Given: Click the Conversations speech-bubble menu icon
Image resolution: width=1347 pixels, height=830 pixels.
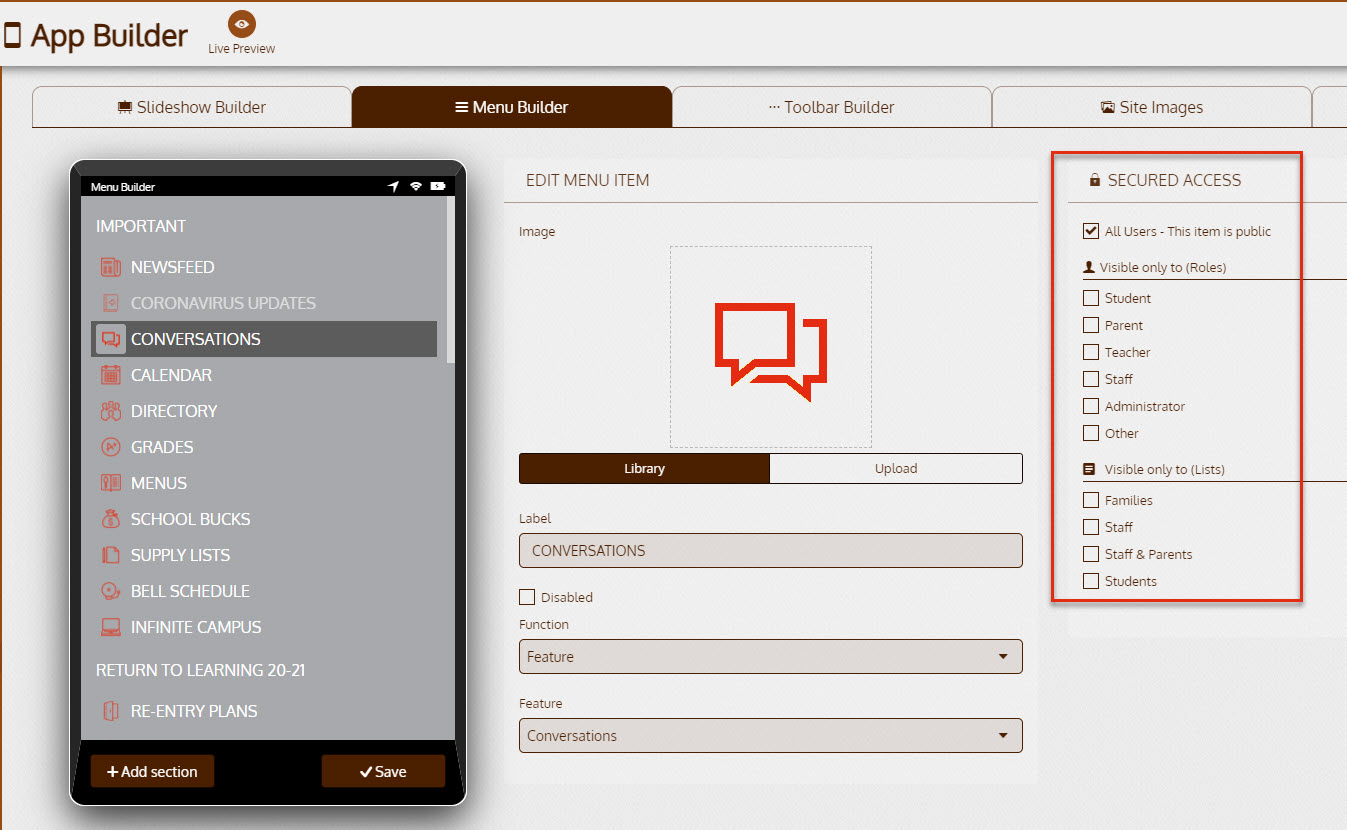Looking at the screenshot, I should [111, 339].
